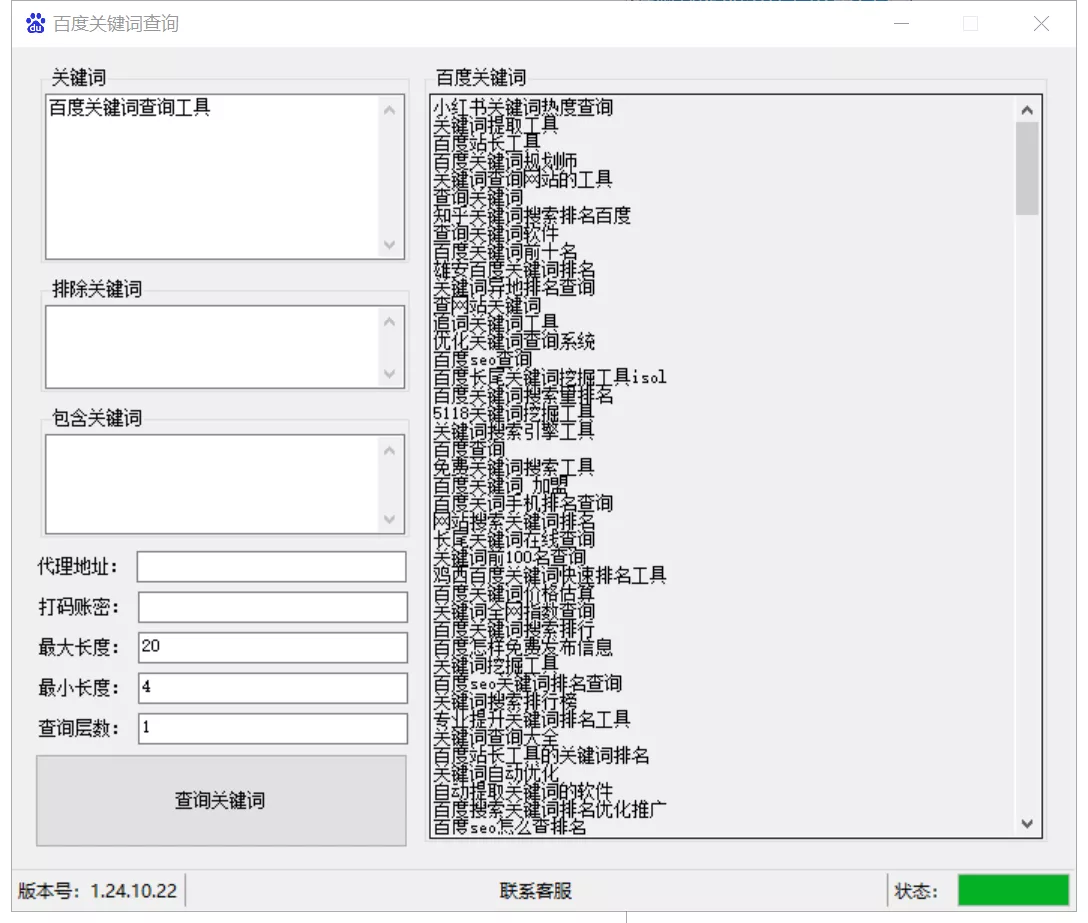This screenshot has width=1088, height=923.
Task: Select result 查询关键词软件
Action: [495, 234]
